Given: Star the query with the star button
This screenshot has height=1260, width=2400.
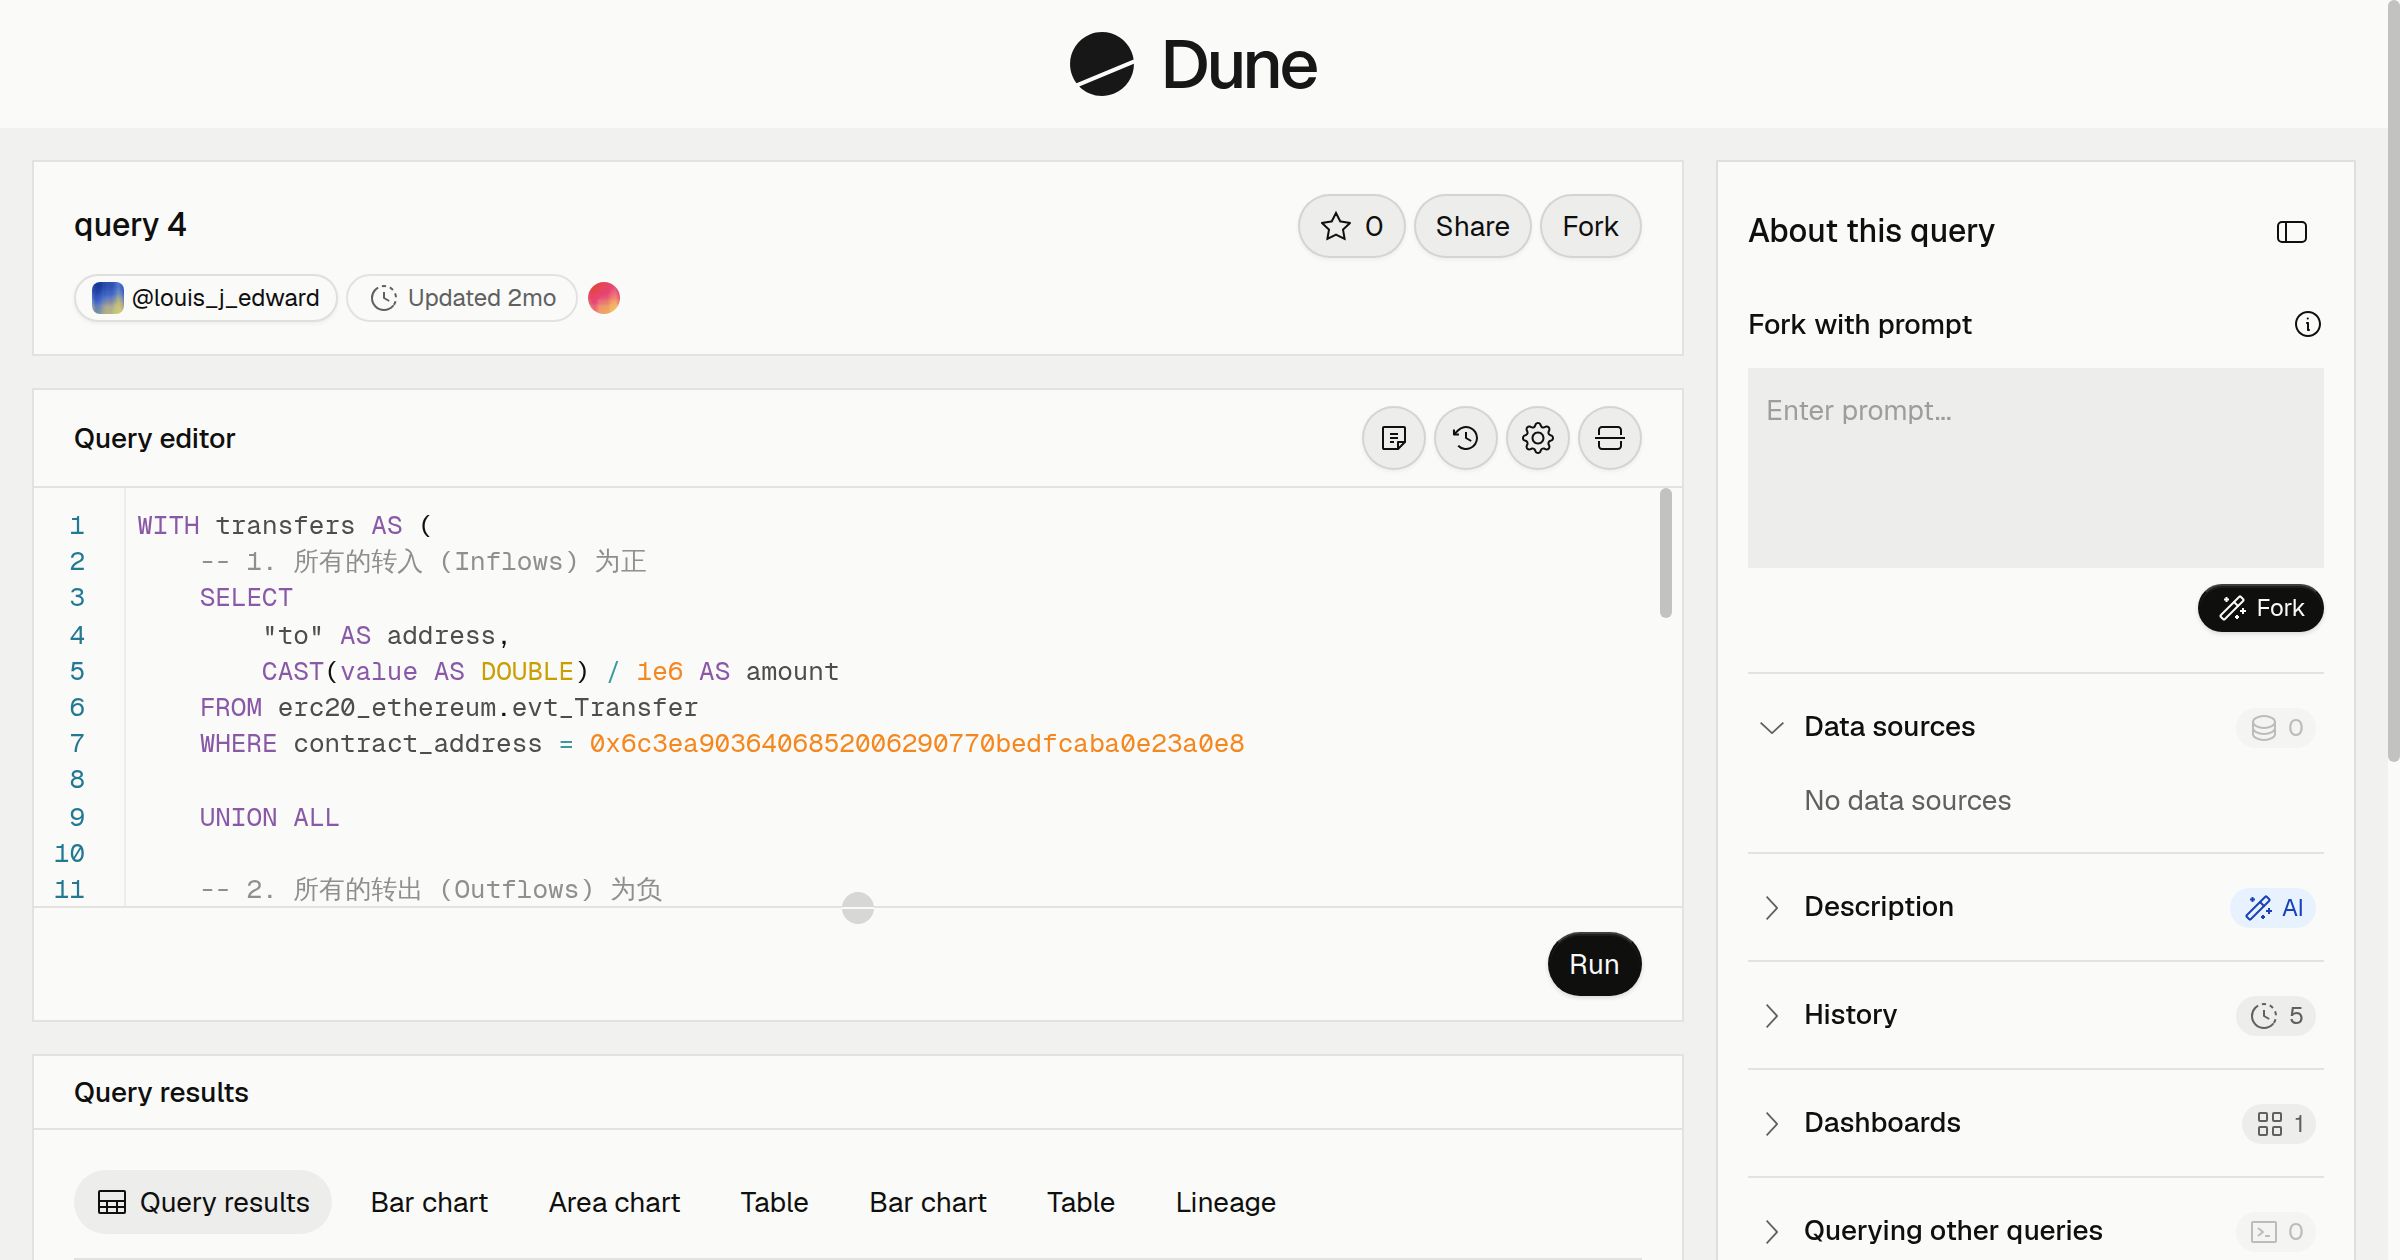Looking at the screenshot, I should tap(1352, 226).
